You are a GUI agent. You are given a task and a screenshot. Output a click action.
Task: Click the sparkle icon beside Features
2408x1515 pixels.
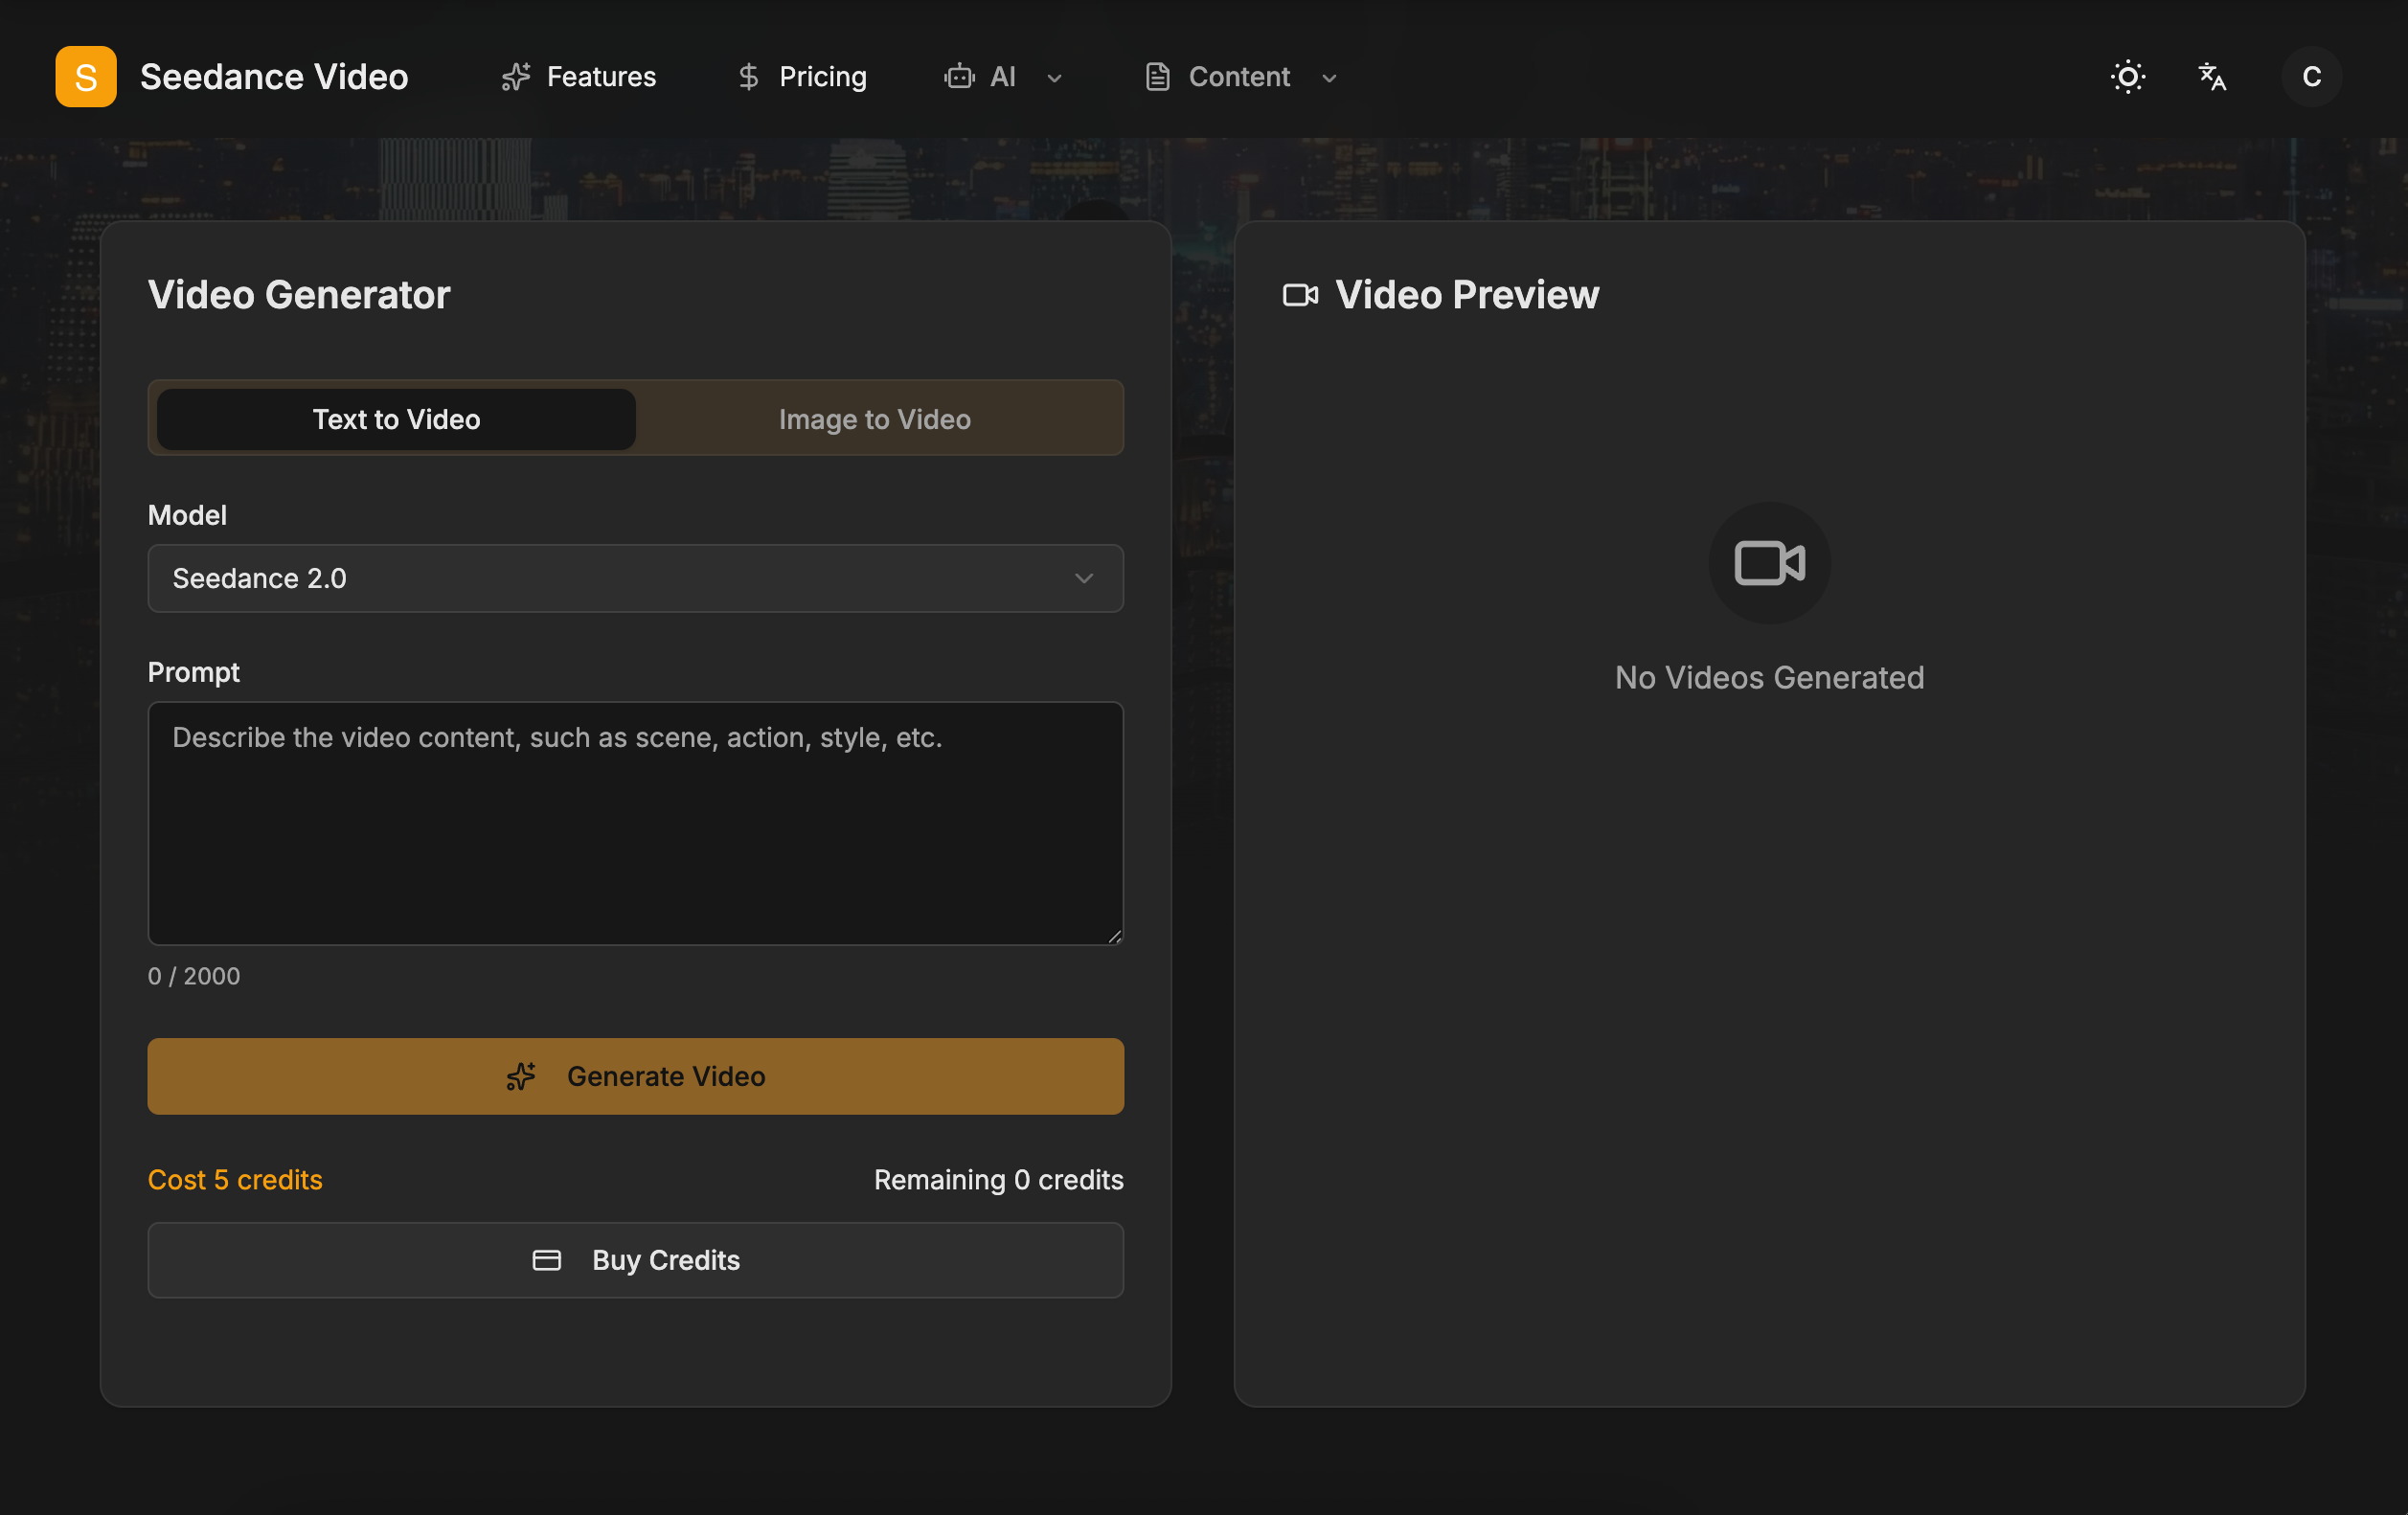click(516, 77)
